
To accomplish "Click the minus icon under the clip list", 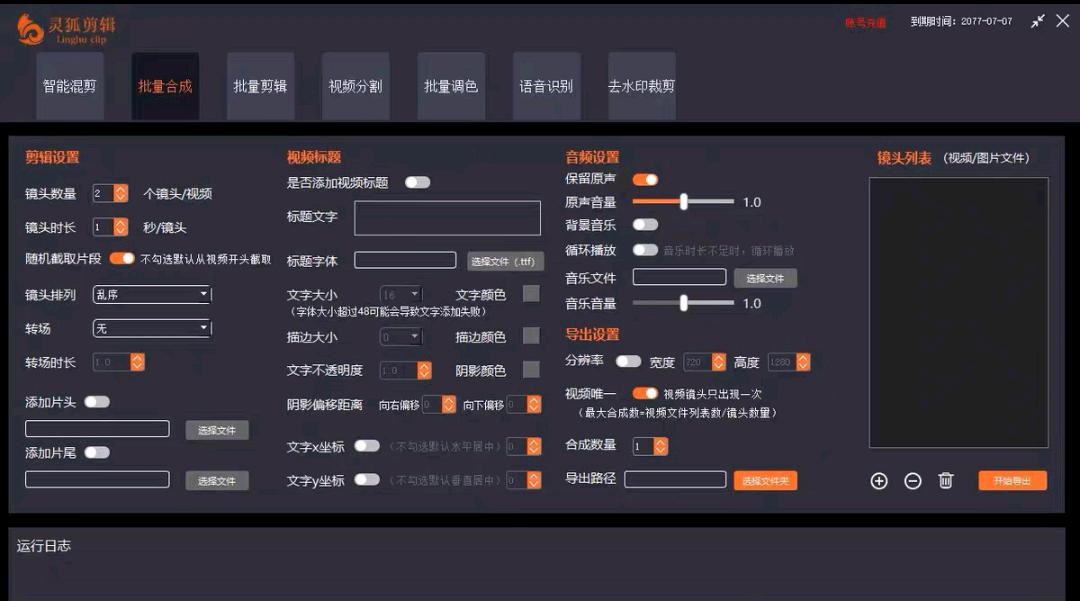I will (x=913, y=481).
